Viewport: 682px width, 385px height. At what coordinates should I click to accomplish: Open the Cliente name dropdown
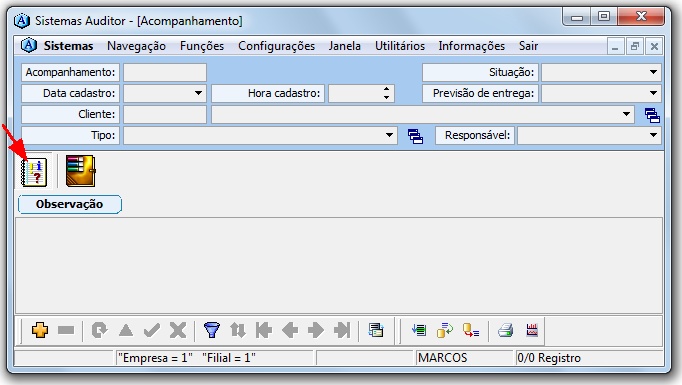point(626,114)
